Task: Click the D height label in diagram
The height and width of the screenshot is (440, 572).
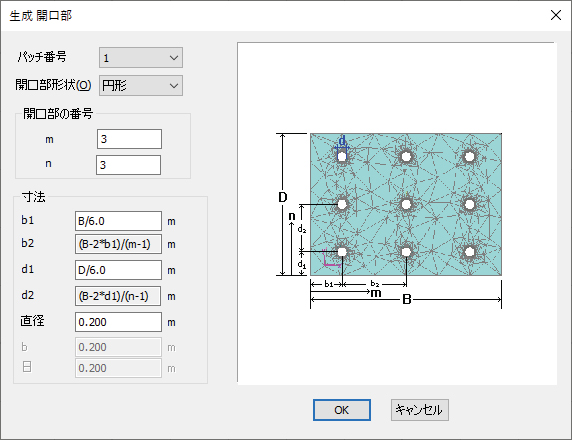Action: pos(283,197)
